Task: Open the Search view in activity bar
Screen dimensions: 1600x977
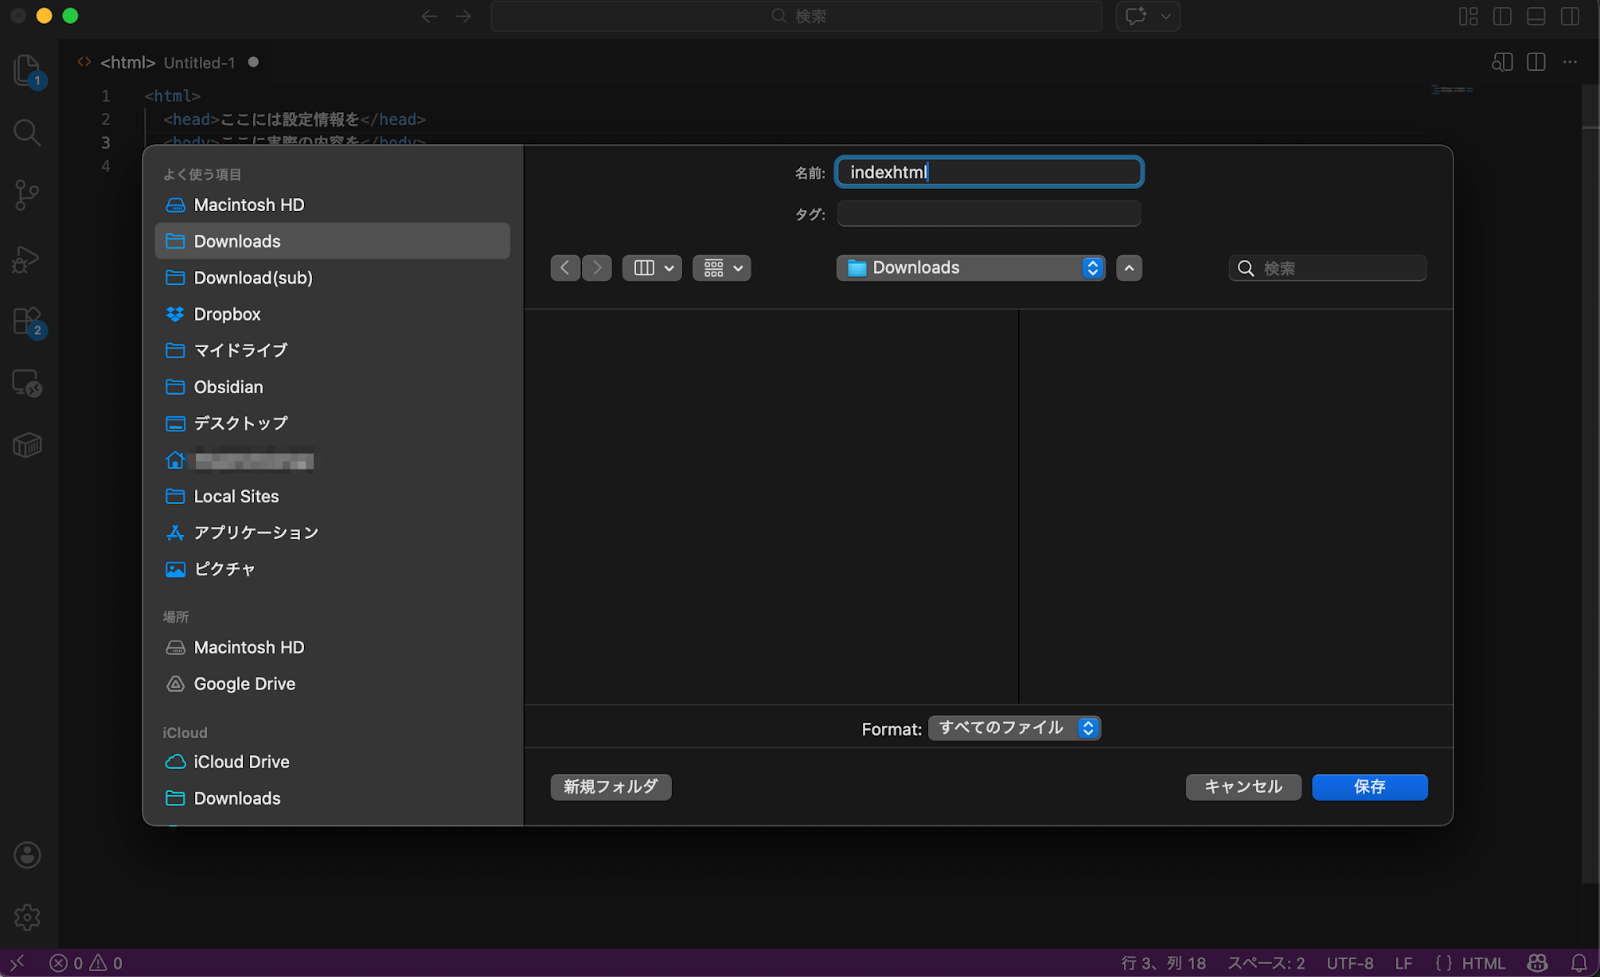Action: pyautogui.click(x=27, y=132)
